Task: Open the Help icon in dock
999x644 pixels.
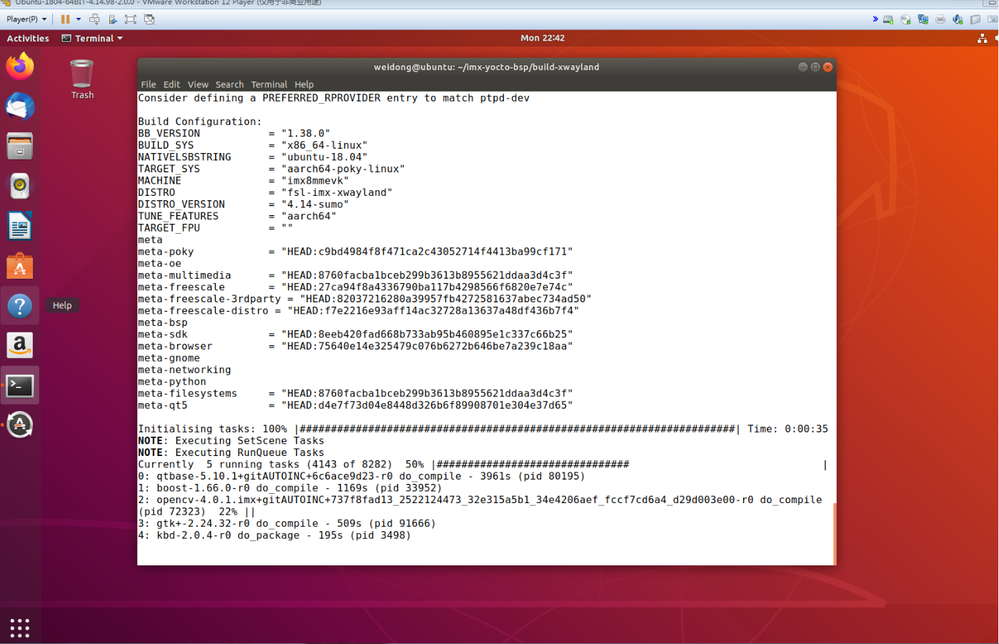Action: coord(20,306)
